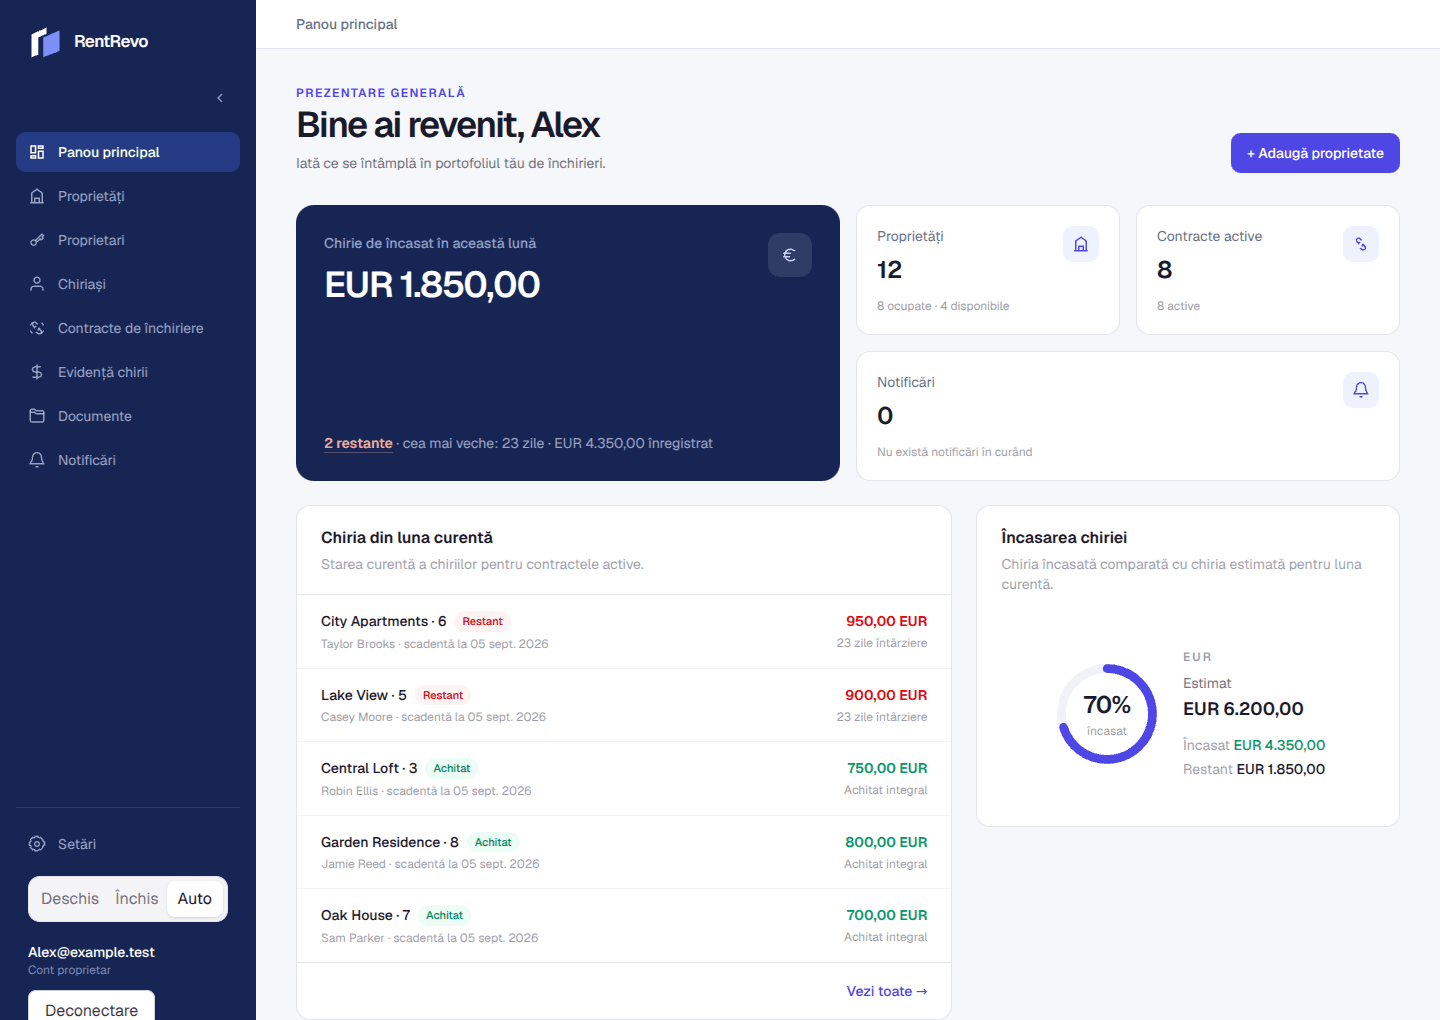Click the sidebar Notificări bell icon
This screenshot has height=1020, width=1440.
[x=37, y=460]
